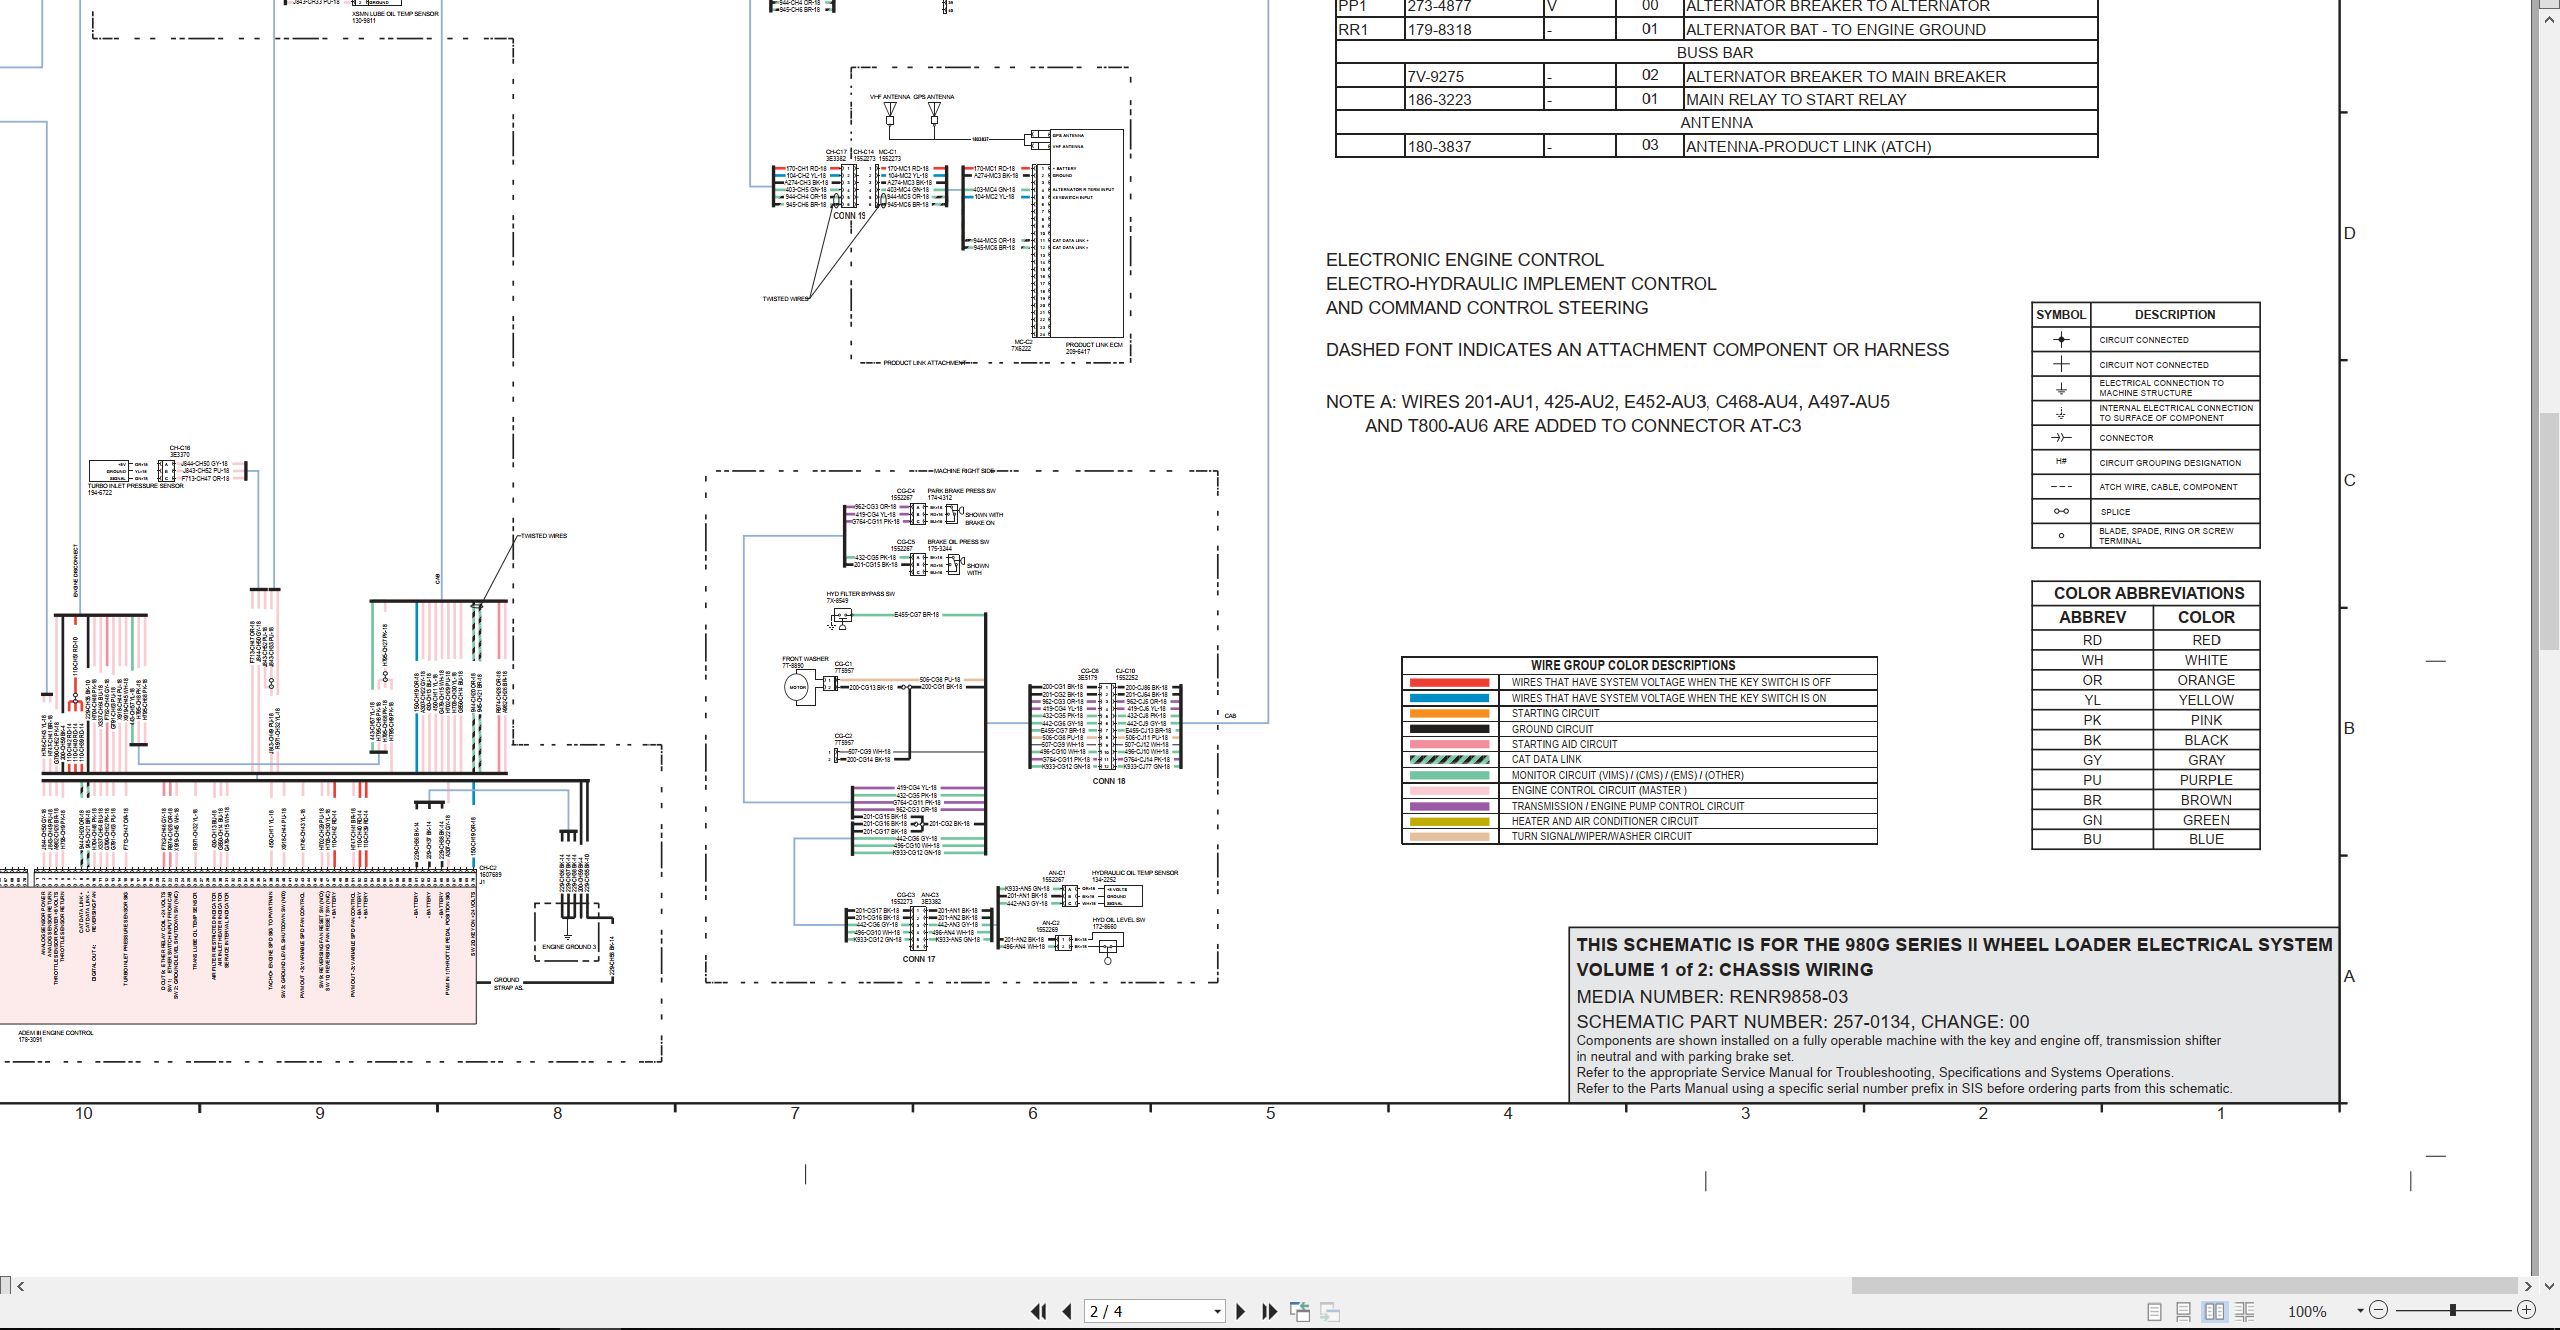Viewport: 2560px width, 1330px height.
Task: Click the blue key-switch-on wire color swatch
Action: pyautogui.click(x=1449, y=698)
